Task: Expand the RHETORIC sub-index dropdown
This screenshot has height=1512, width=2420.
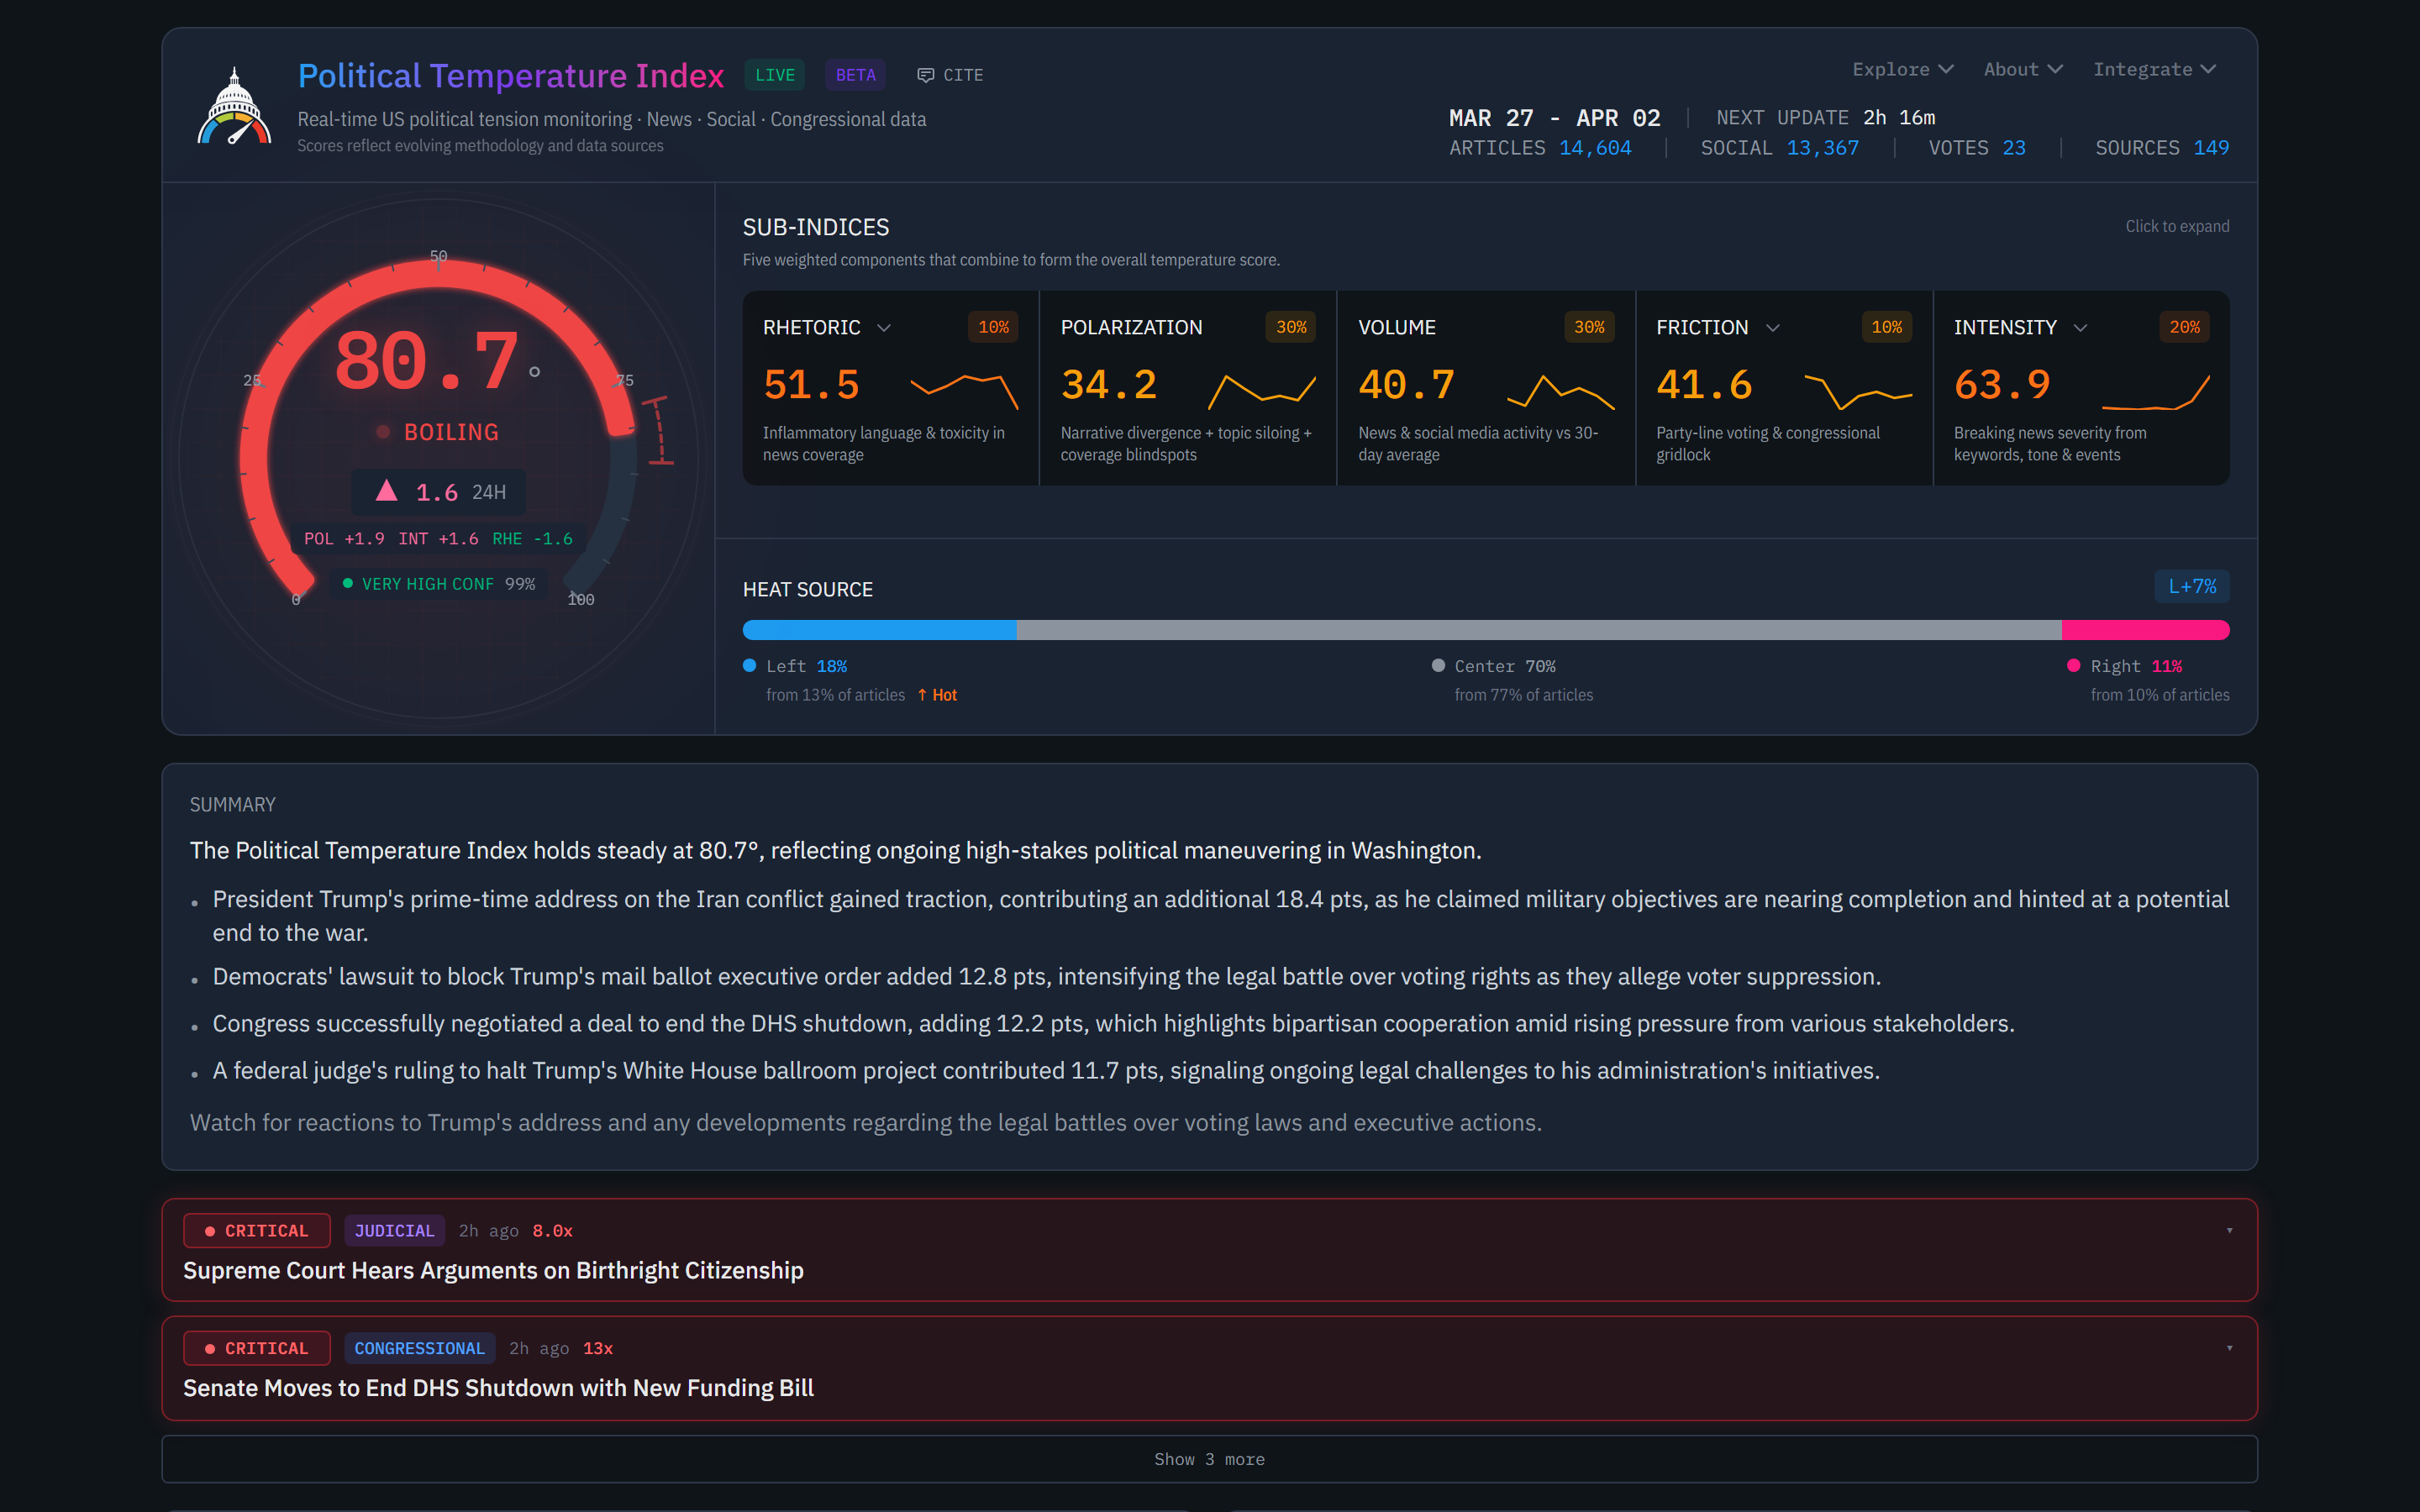Action: (x=886, y=327)
